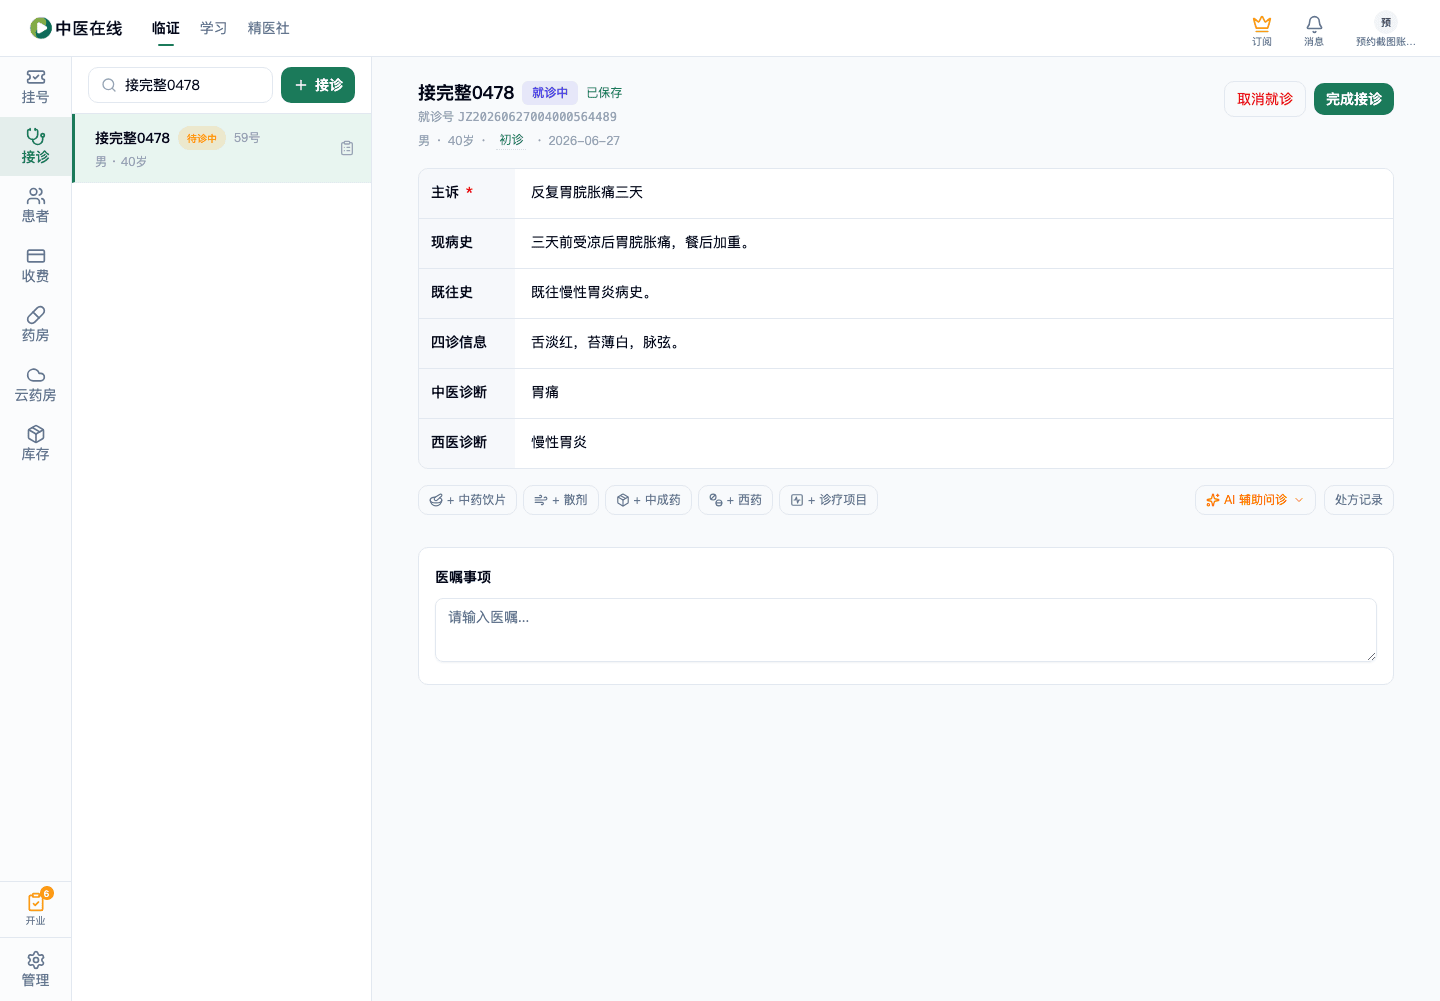Open the user avatar account menu
This screenshot has height=1001, width=1440.
click(1385, 30)
